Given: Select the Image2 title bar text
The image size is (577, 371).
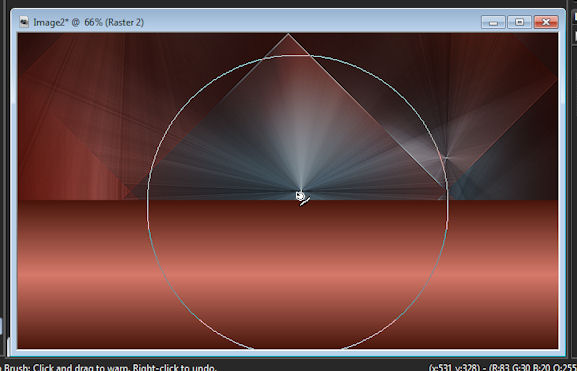Looking at the screenshot, I should pyautogui.click(x=88, y=22).
